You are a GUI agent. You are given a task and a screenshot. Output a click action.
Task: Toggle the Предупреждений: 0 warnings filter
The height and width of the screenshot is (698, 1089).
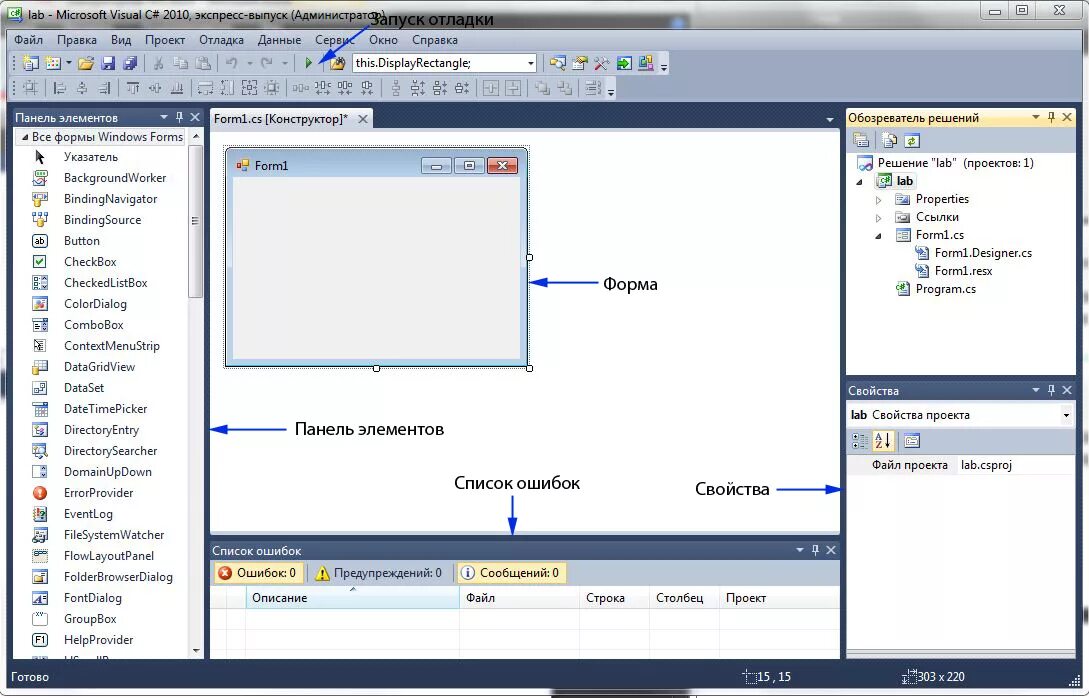coord(379,573)
